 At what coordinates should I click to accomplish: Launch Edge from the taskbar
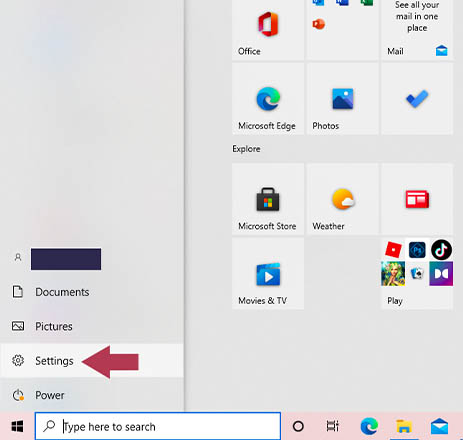(x=369, y=426)
